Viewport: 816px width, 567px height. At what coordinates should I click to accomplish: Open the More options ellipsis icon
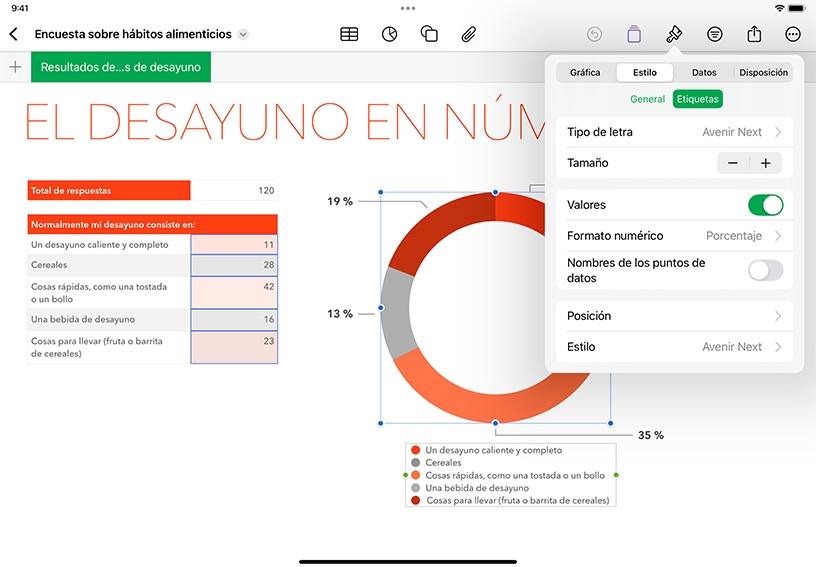point(793,34)
